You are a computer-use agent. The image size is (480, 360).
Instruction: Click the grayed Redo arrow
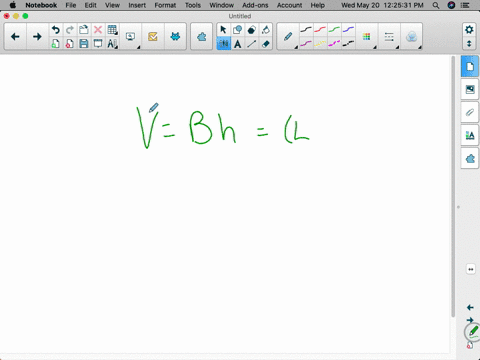[x=70, y=30]
